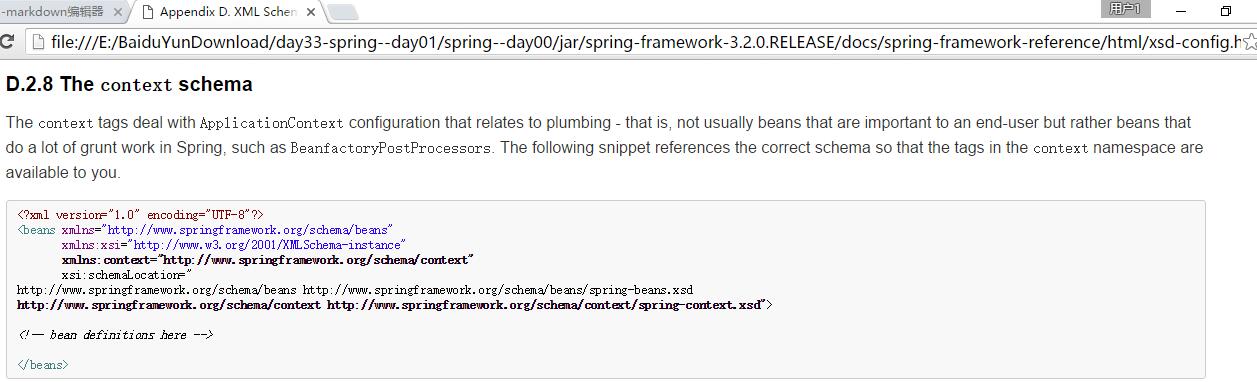Click the D.2.8 The context schema heading
The image size is (1257, 382).
(x=129, y=85)
